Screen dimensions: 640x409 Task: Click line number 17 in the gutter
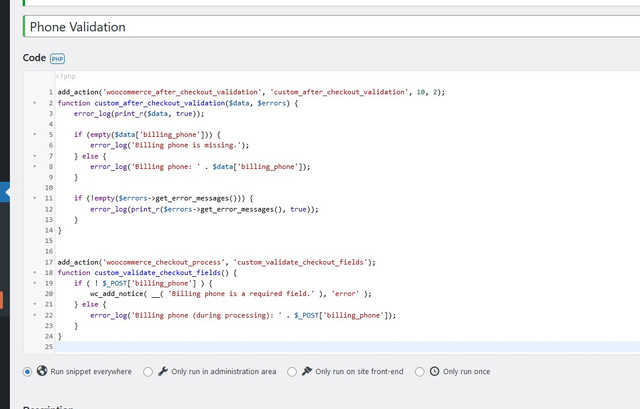(x=49, y=262)
